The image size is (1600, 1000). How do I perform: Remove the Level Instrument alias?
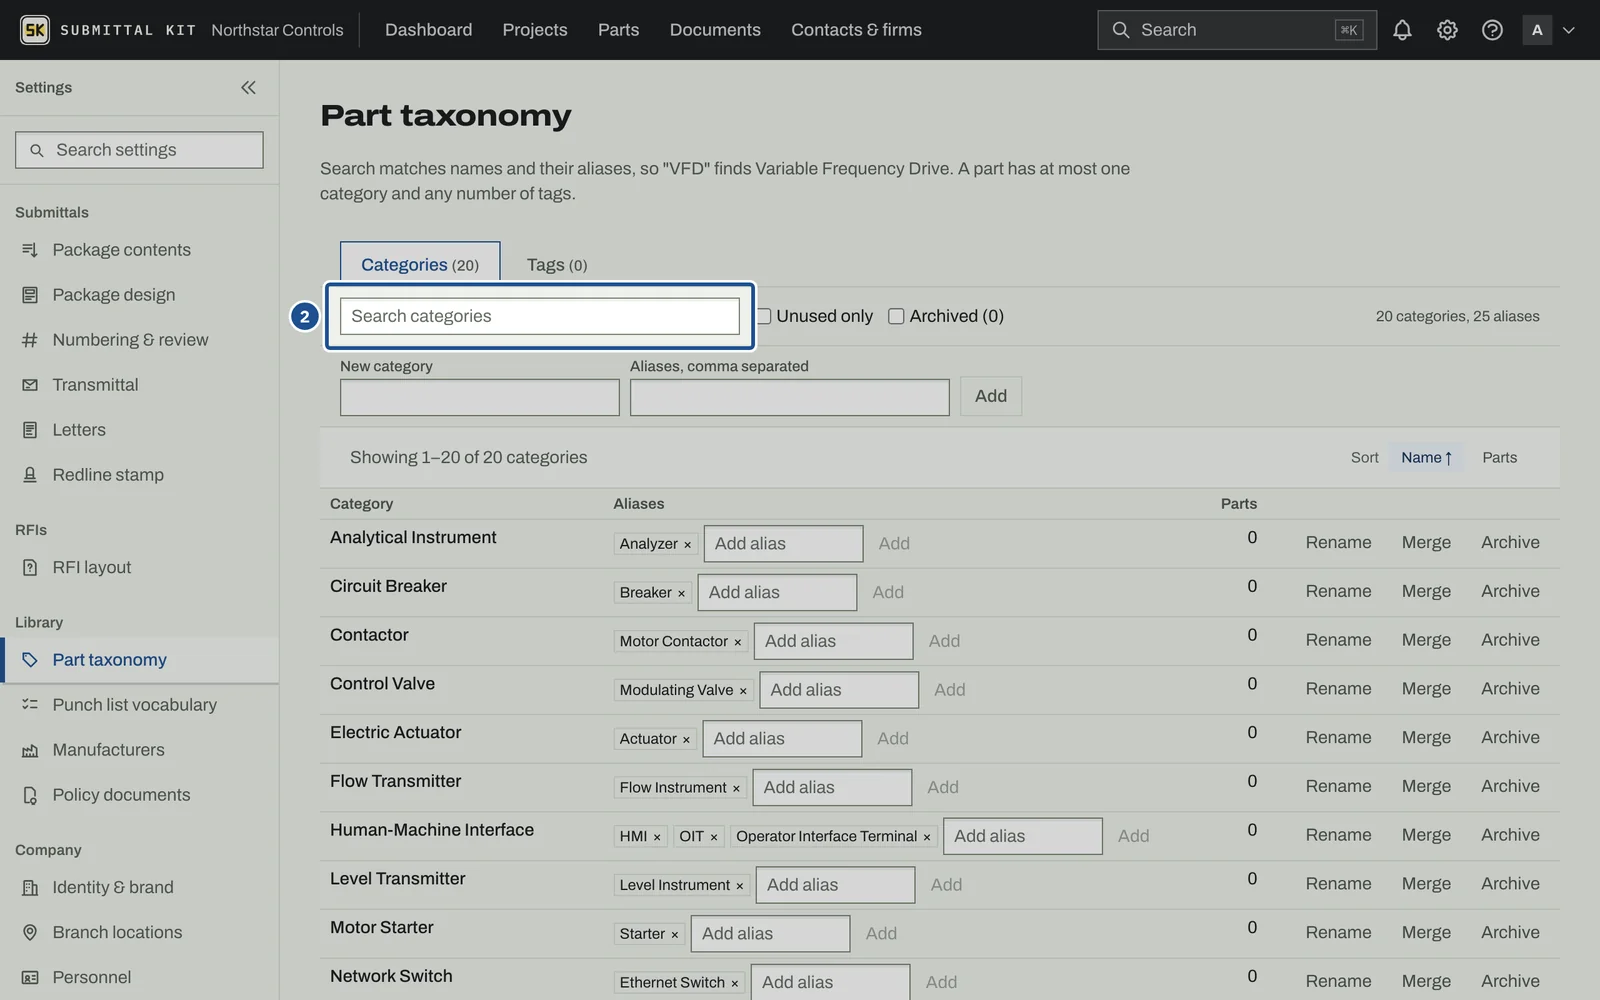tap(740, 886)
